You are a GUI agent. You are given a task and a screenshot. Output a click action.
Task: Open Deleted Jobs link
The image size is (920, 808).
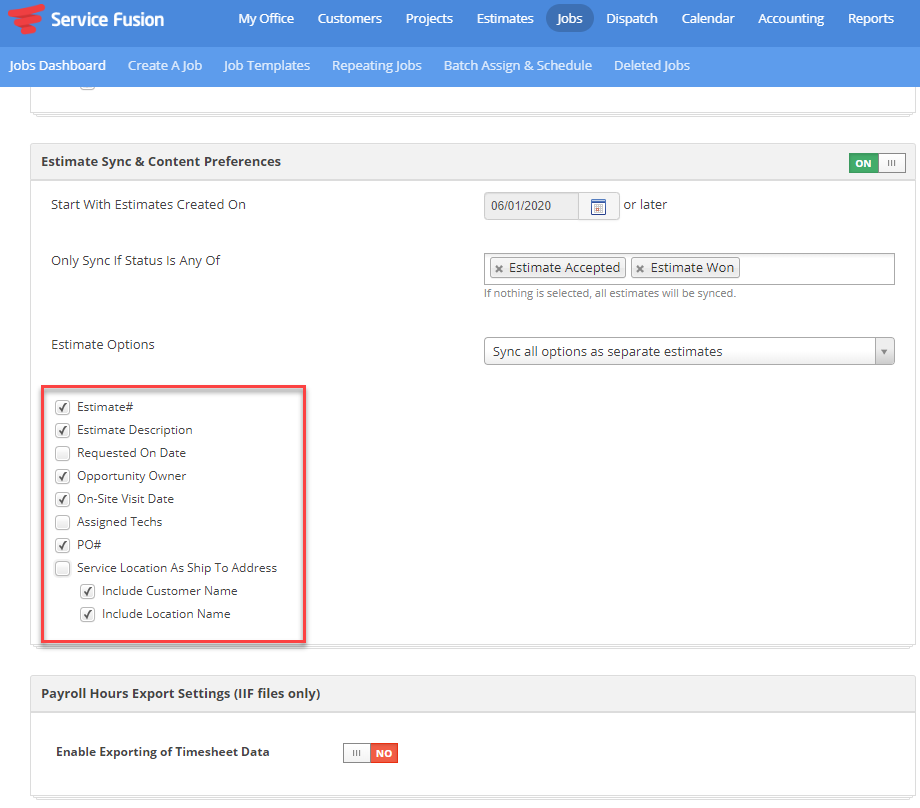(x=652, y=66)
